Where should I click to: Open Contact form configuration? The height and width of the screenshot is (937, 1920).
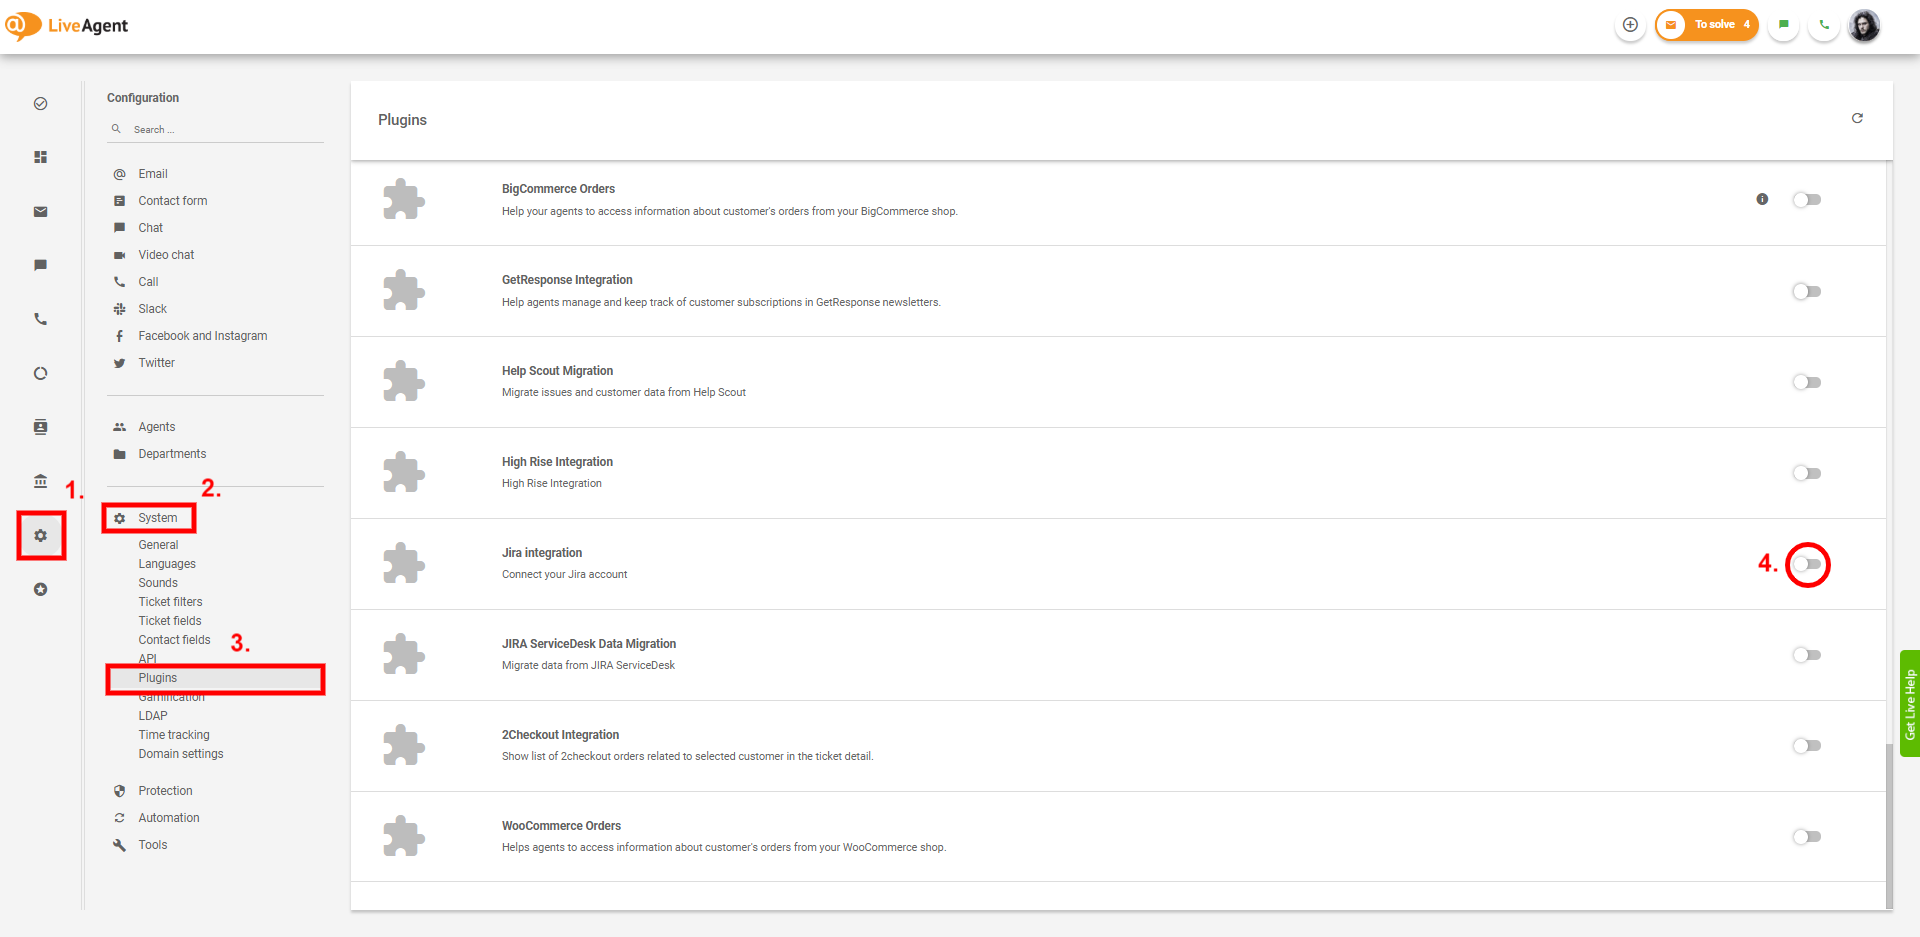[172, 201]
